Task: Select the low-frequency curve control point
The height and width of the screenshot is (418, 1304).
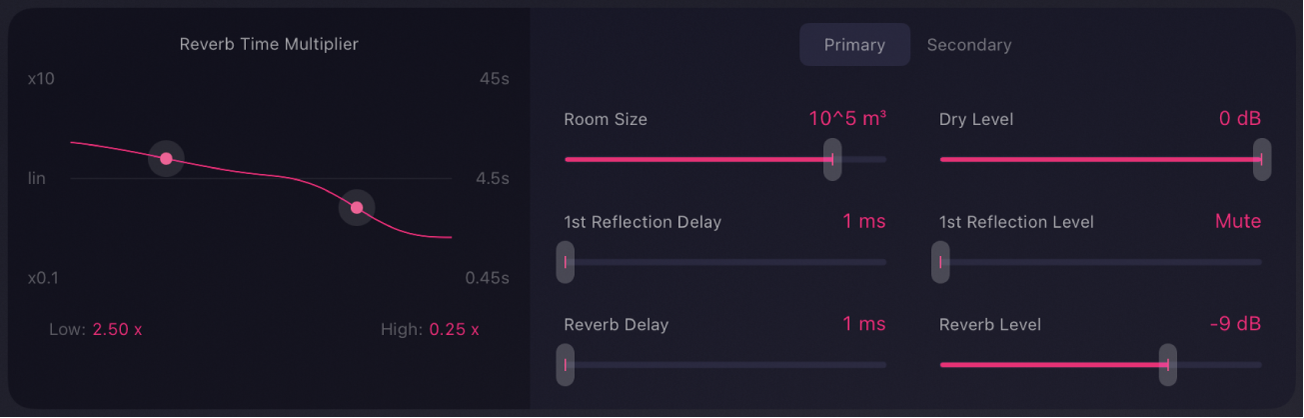Action: pyautogui.click(x=166, y=159)
